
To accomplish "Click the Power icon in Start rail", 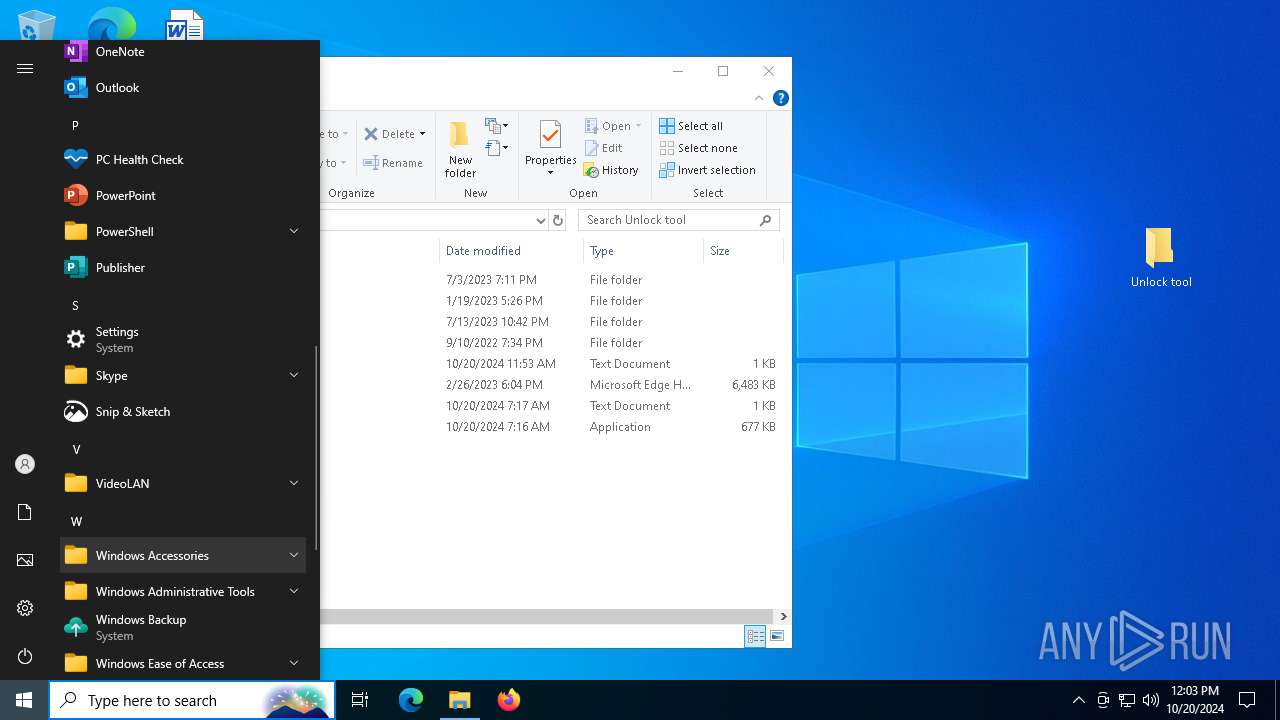I will pos(25,656).
